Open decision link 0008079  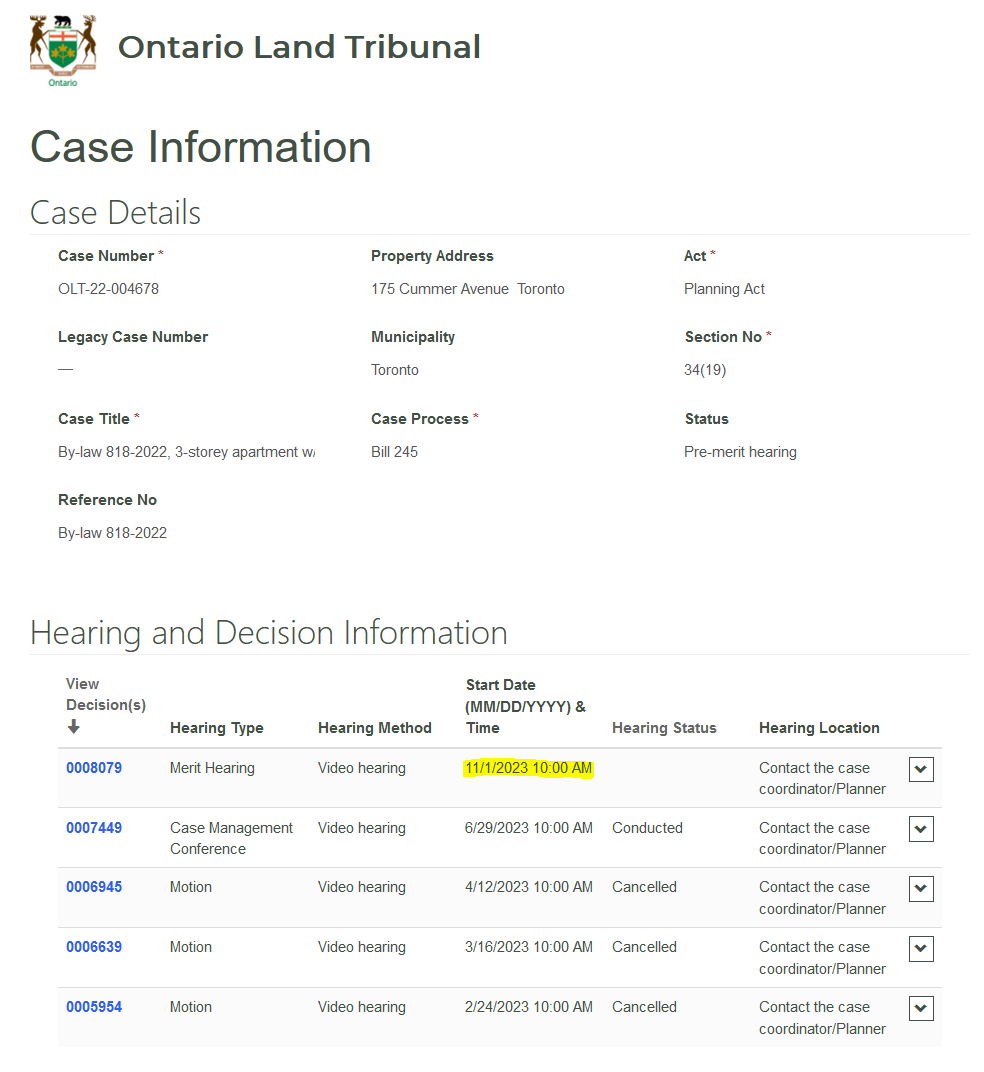point(94,768)
